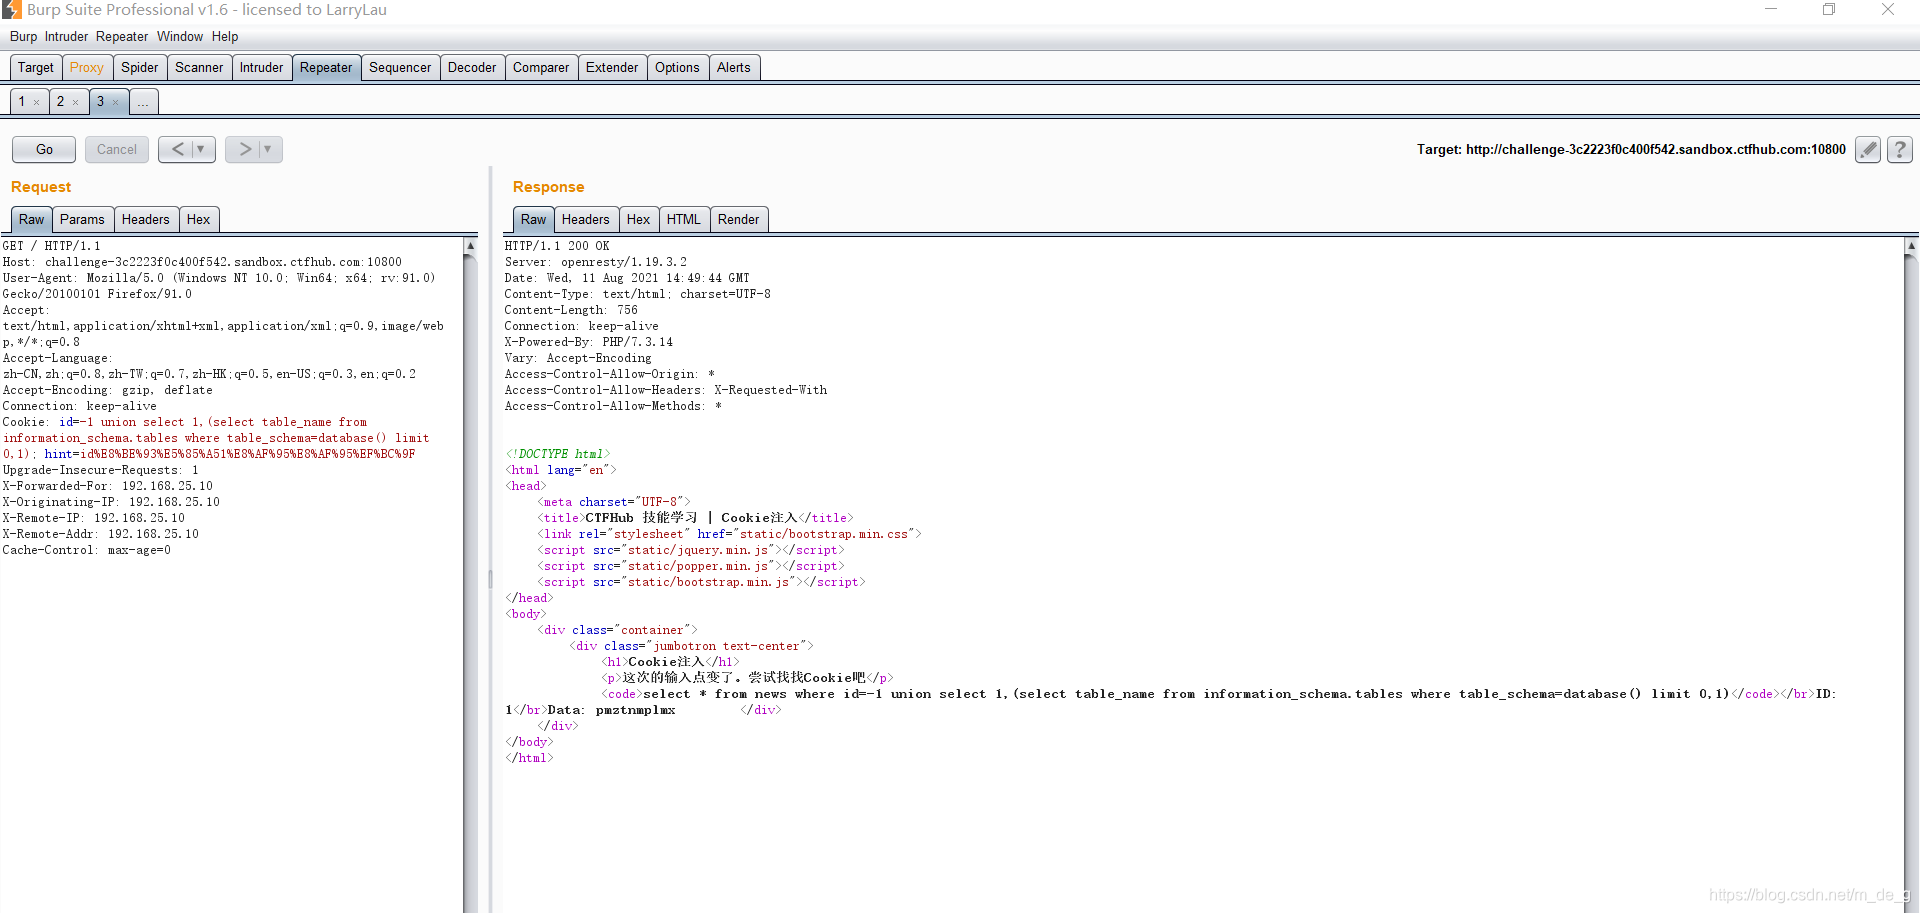This screenshot has height=913, width=1920.
Task: Click the 'Server: openresty/1.19.3.2' header line
Action: click(x=596, y=262)
